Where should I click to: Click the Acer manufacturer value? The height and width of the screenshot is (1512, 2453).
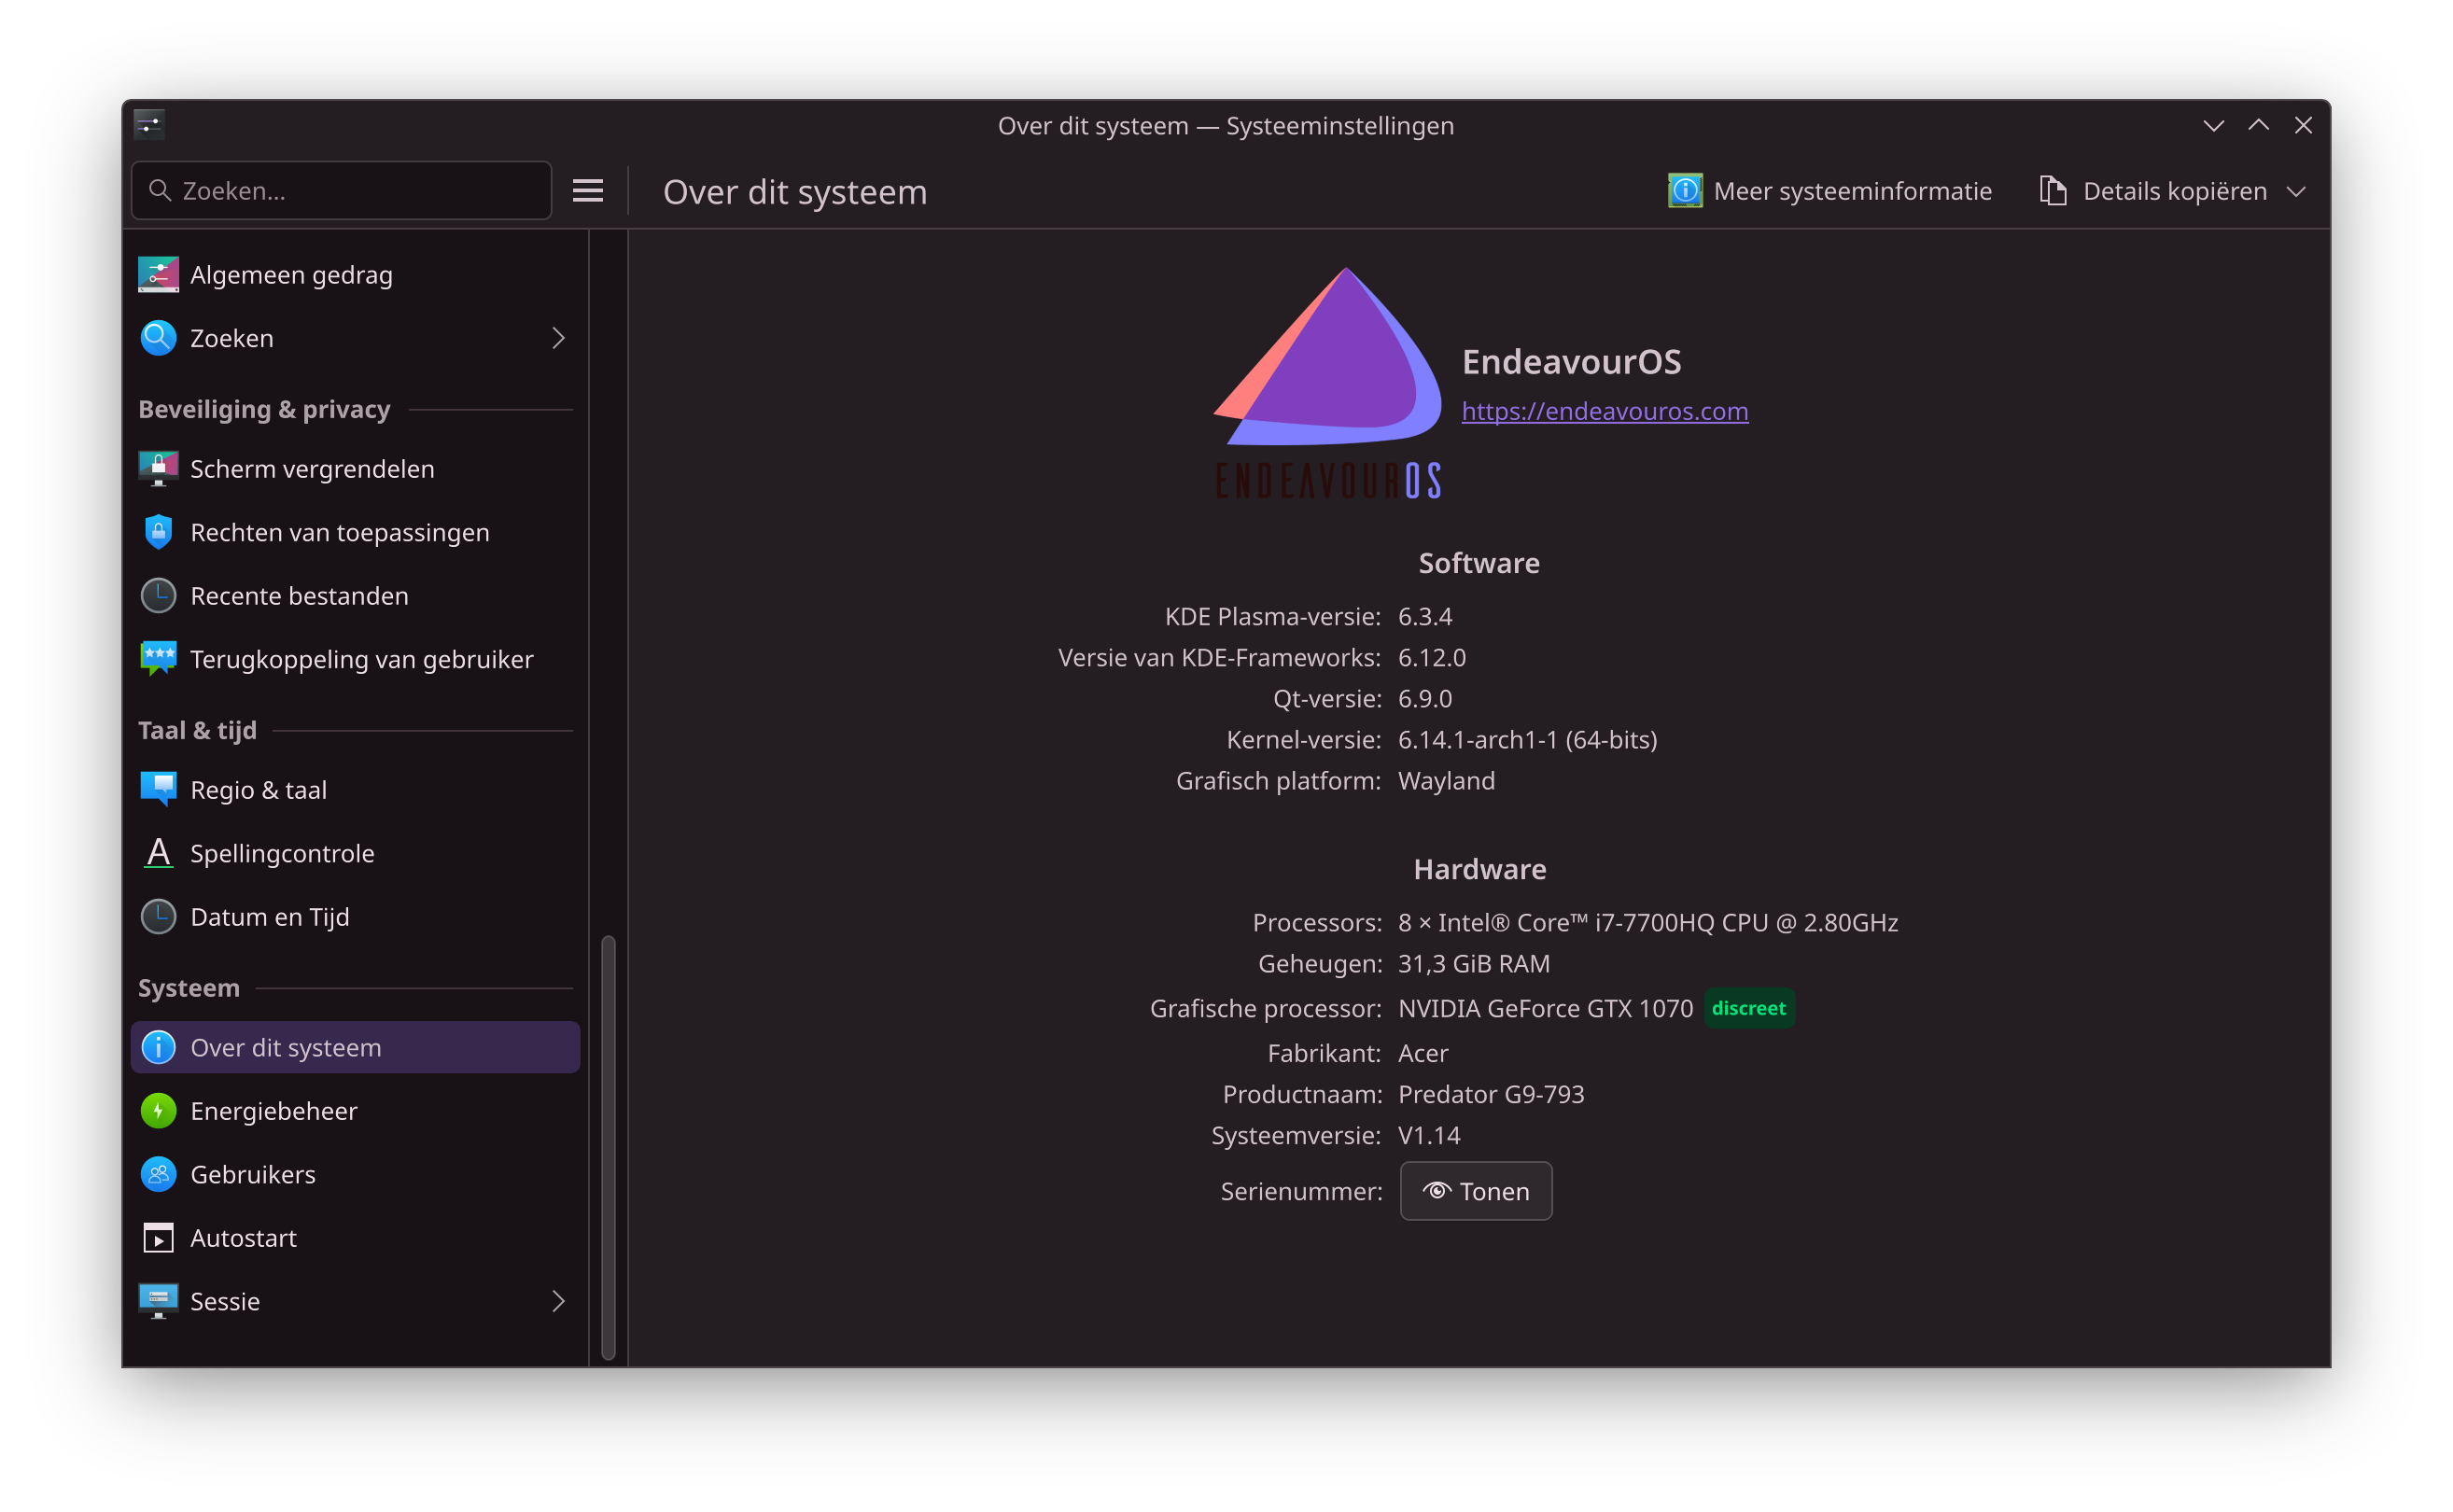pyautogui.click(x=1423, y=1053)
